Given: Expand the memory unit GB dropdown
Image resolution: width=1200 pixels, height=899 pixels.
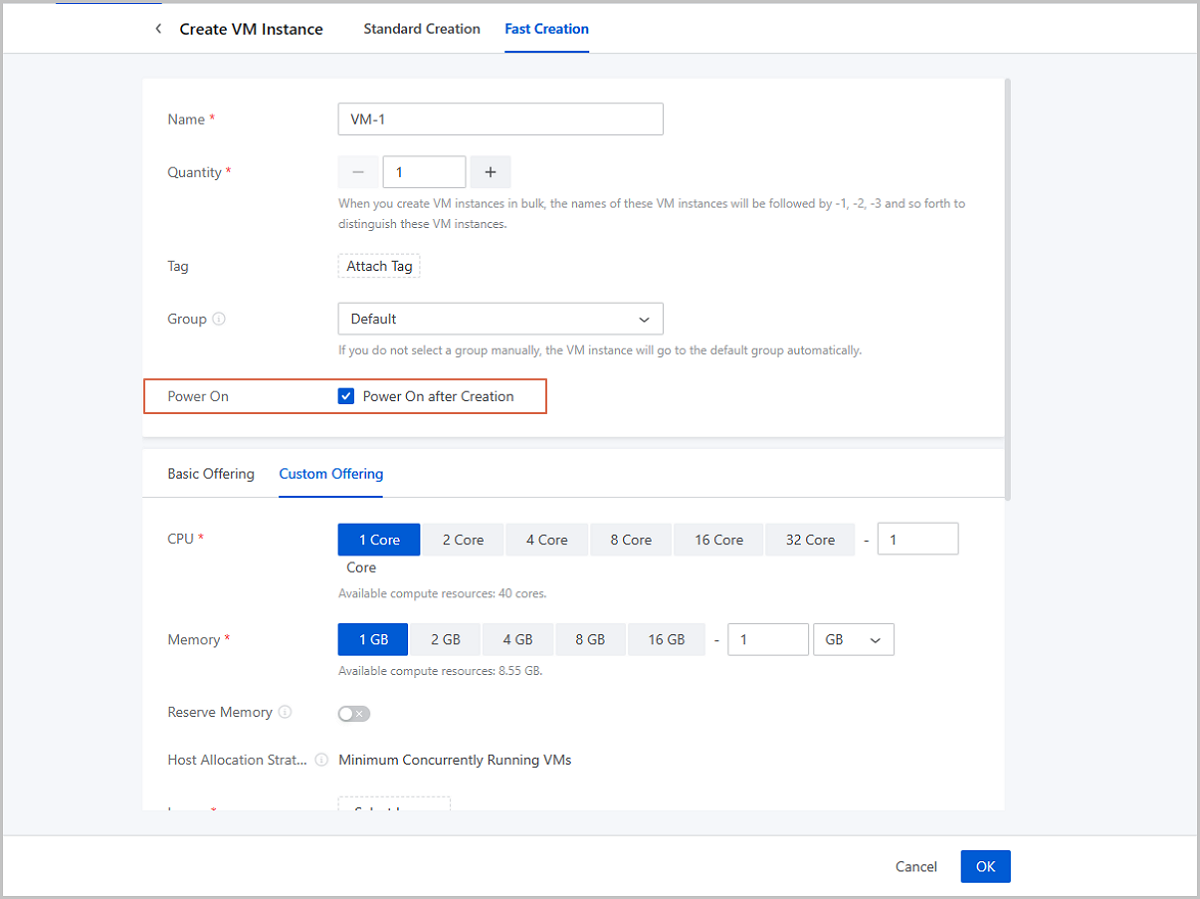Looking at the screenshot, I should (x=854, y=640).
